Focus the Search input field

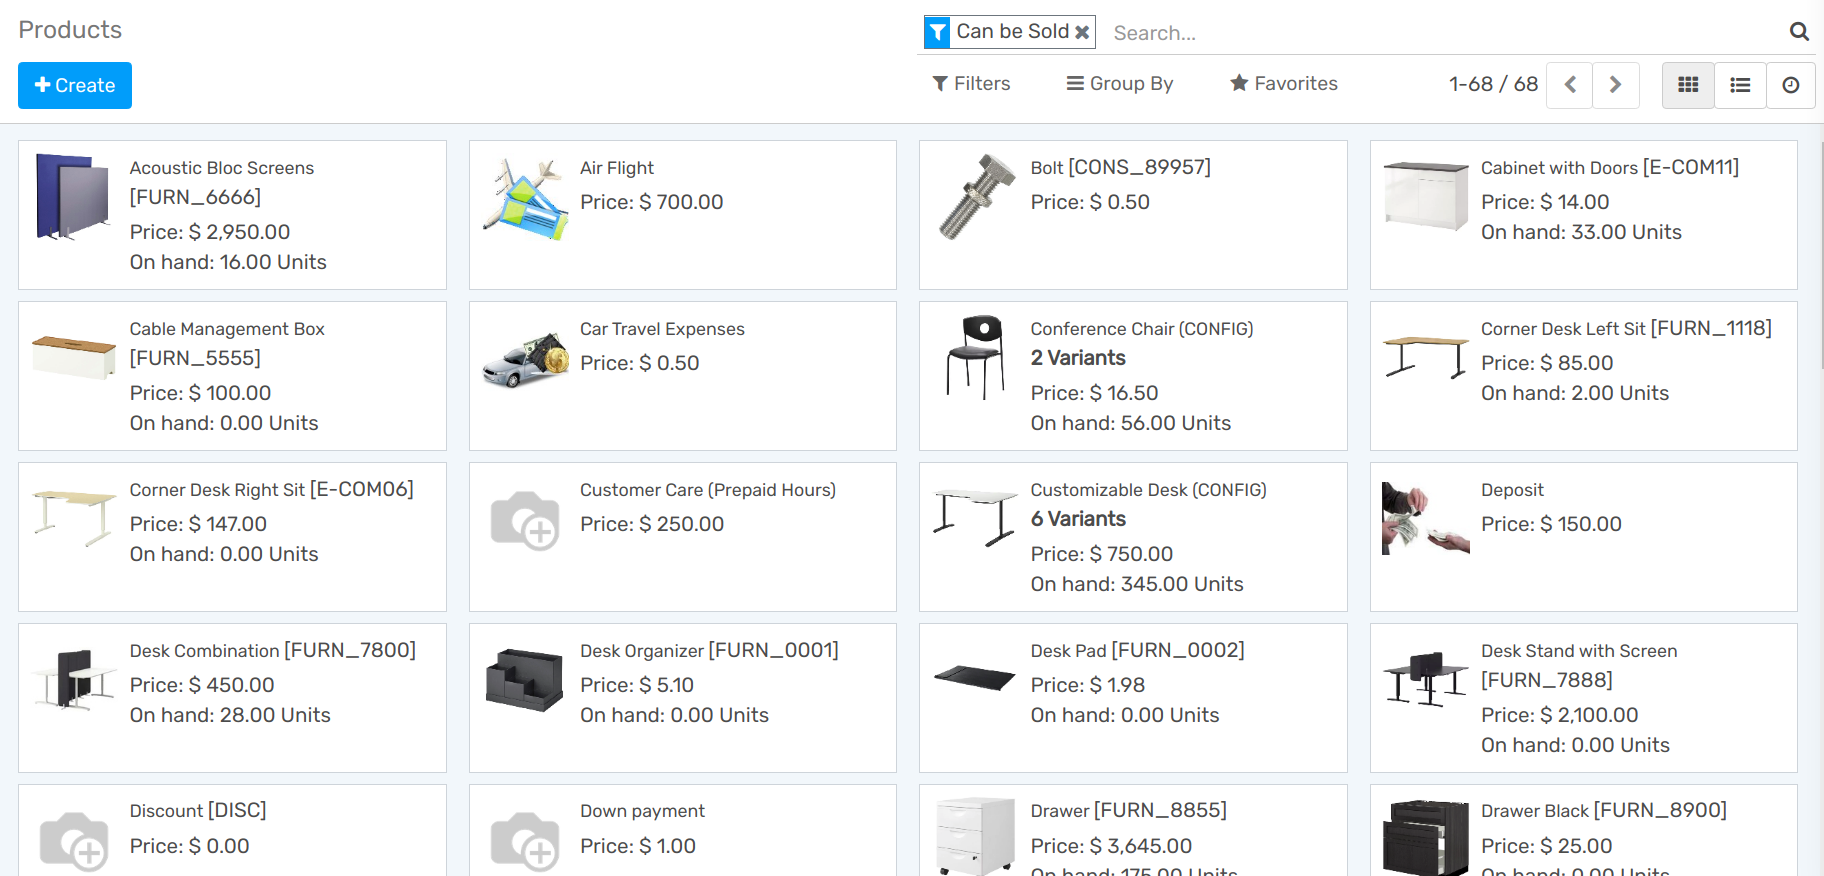click(1440, 33)
